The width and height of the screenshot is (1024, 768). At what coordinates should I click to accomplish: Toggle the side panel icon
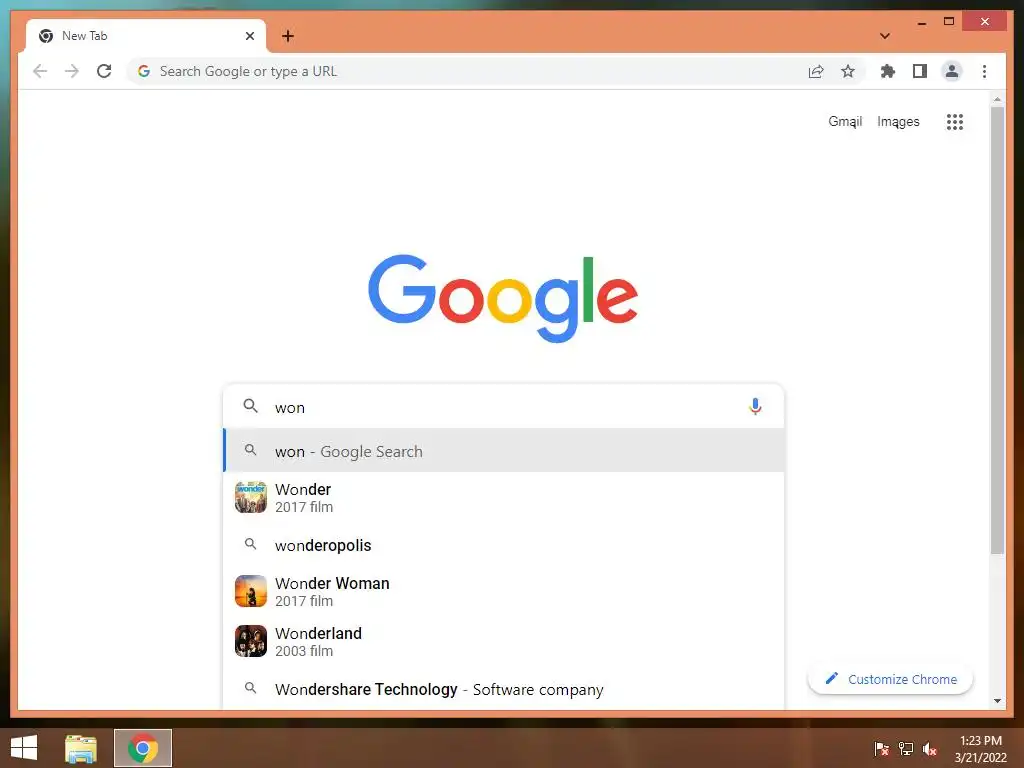click(920, 71)
